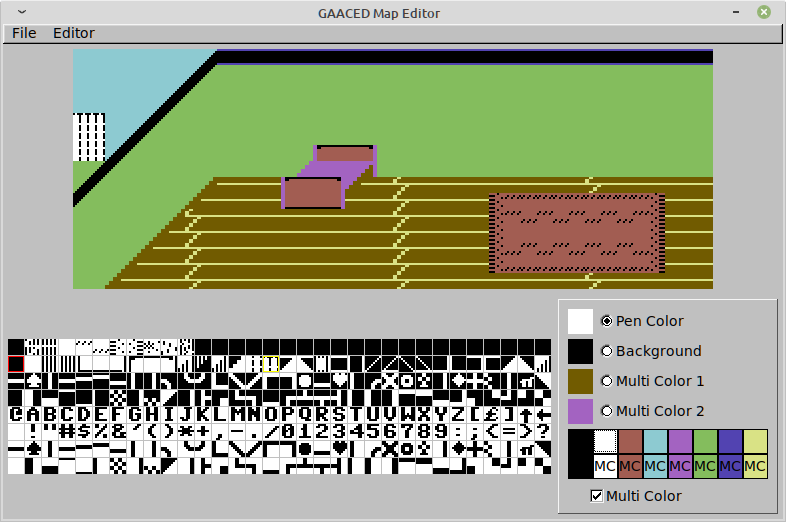Select the Pen Color radio button
Image resolution: width=786 pixels, height=522 pixels.
tap(607, 321)
